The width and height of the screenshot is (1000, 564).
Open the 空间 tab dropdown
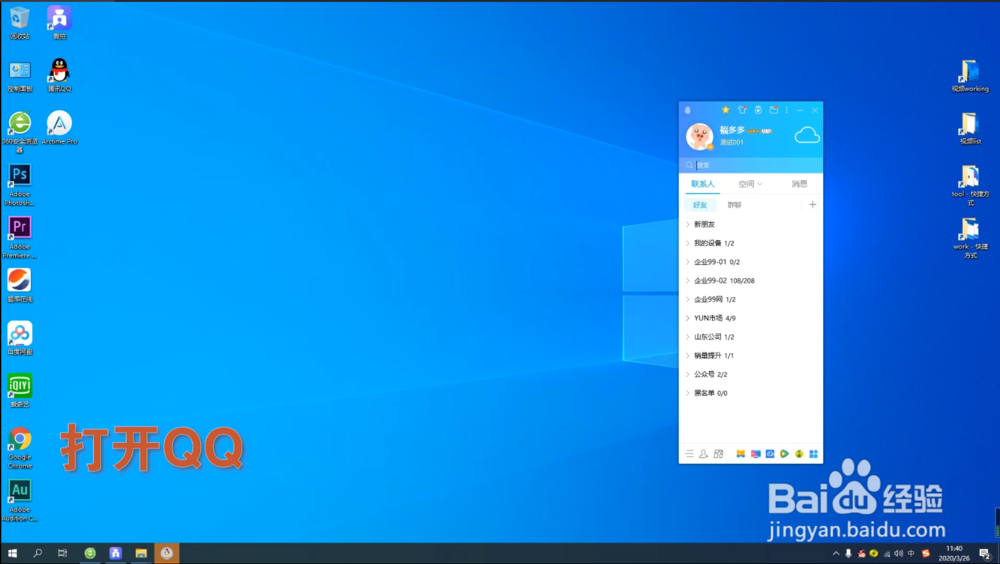click(750, 184)
